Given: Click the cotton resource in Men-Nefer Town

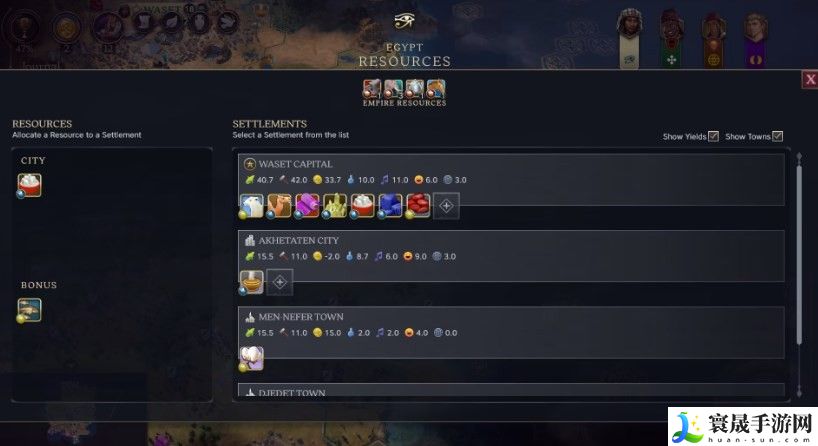Looking at the screenshot, I should tap(251, 359).
